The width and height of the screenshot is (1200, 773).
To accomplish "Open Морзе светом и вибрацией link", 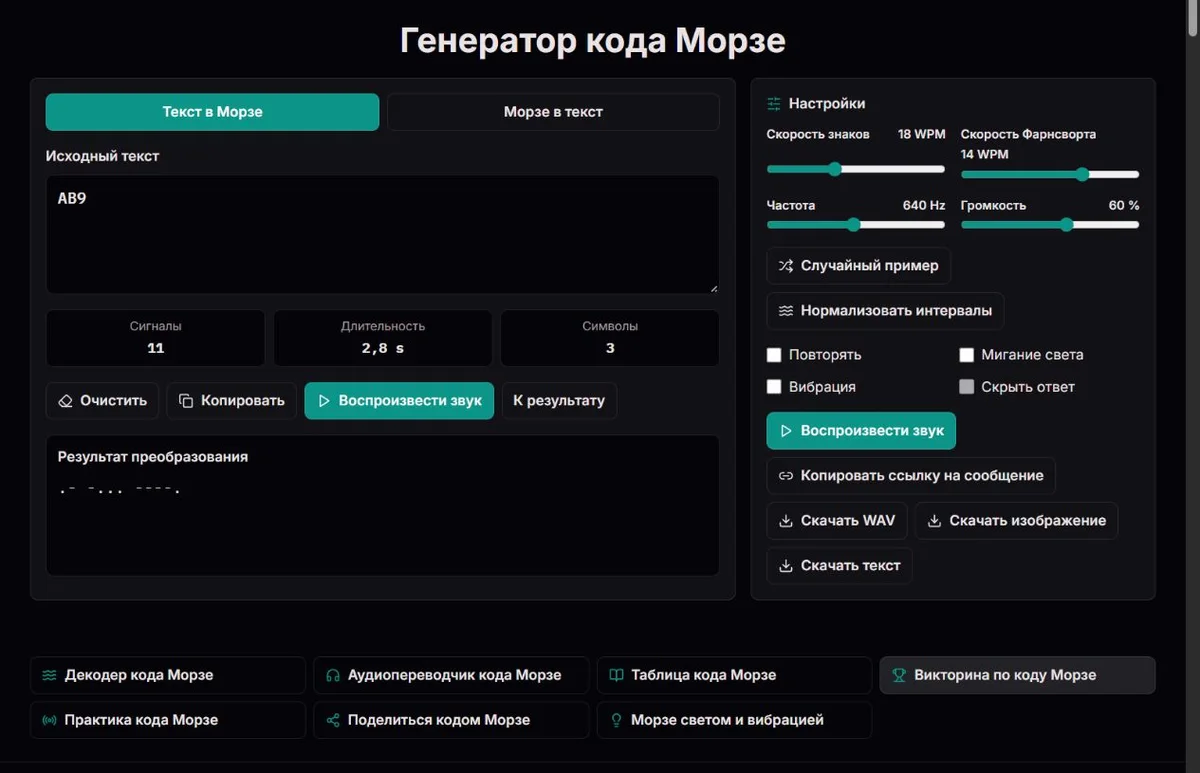I will 734,720.
